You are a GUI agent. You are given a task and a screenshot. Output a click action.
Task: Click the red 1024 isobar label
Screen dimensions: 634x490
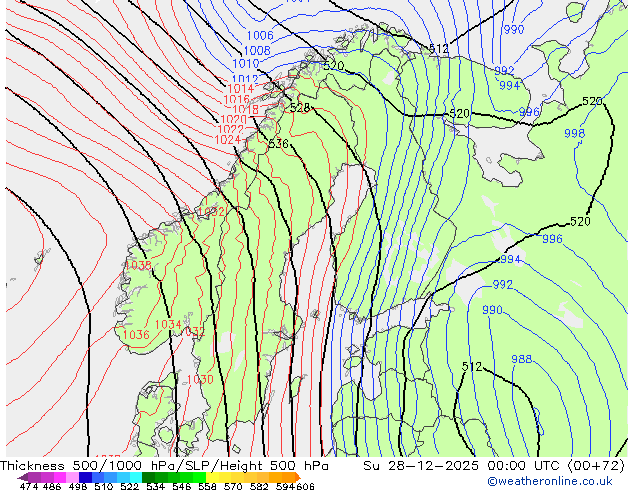tap(228, 139)
